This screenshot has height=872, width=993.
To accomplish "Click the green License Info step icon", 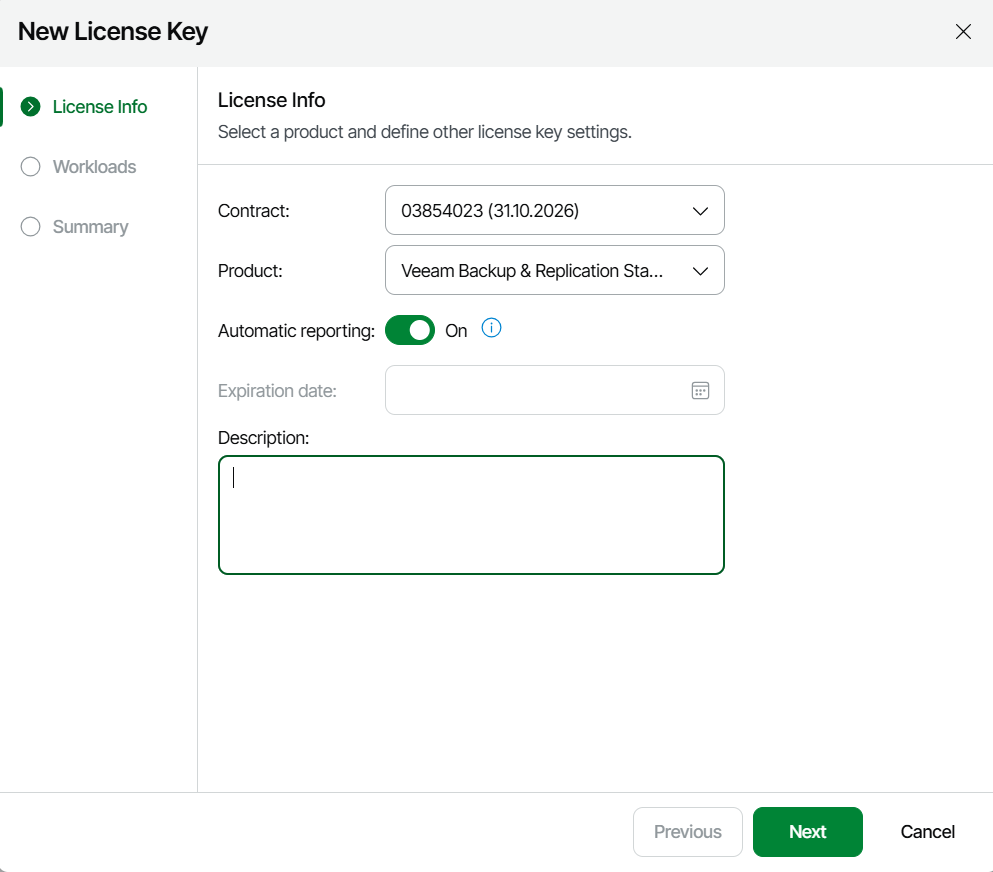I will pos(31,107).
